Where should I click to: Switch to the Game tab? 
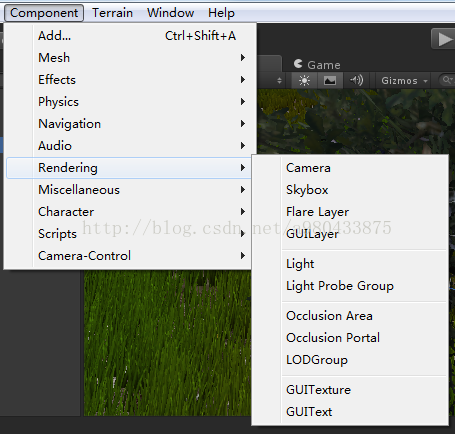[x=317, y=64]
